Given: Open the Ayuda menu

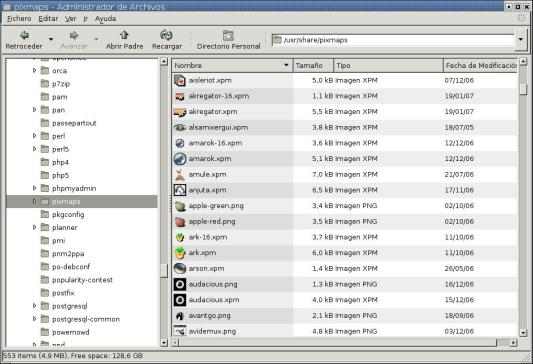Looking at the screenshot, I should coord(105,18).
